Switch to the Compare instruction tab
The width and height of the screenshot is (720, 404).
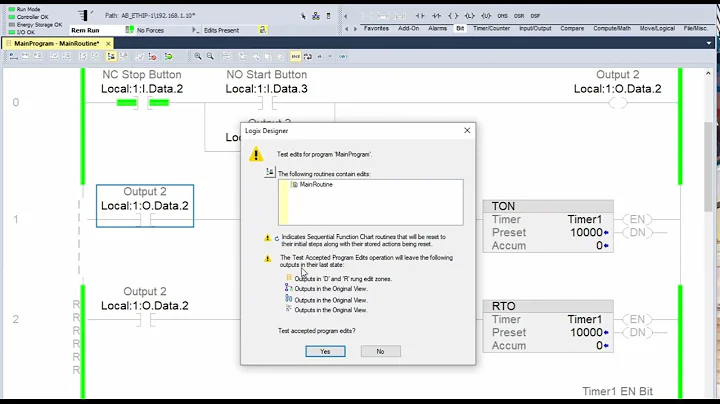pos(572,28)
